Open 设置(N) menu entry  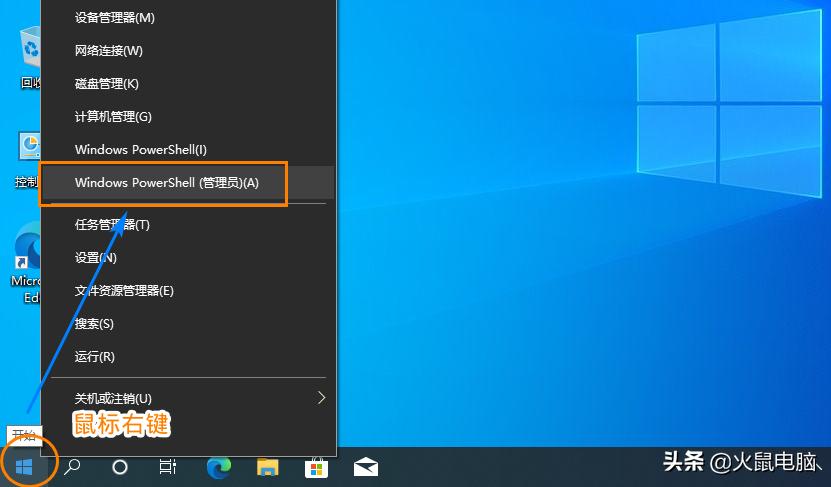[189, 258]
